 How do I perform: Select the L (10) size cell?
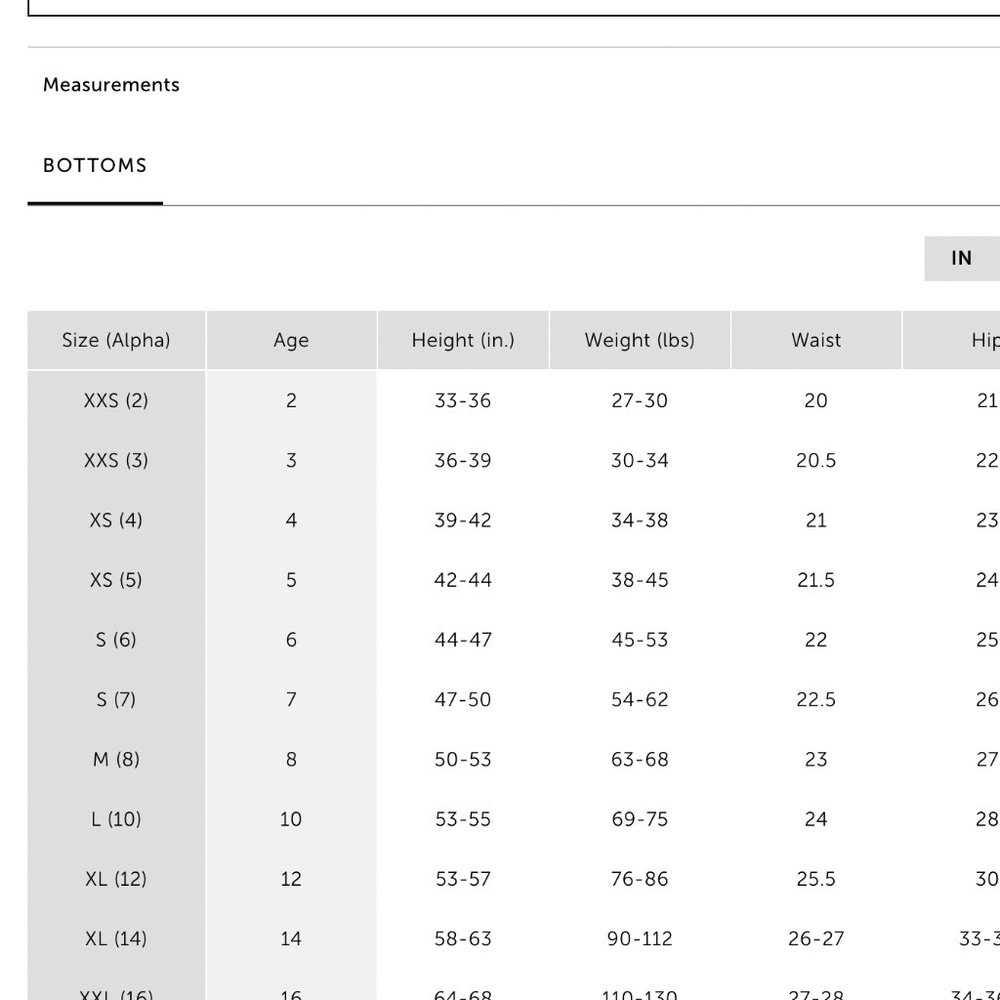(117, 820)
